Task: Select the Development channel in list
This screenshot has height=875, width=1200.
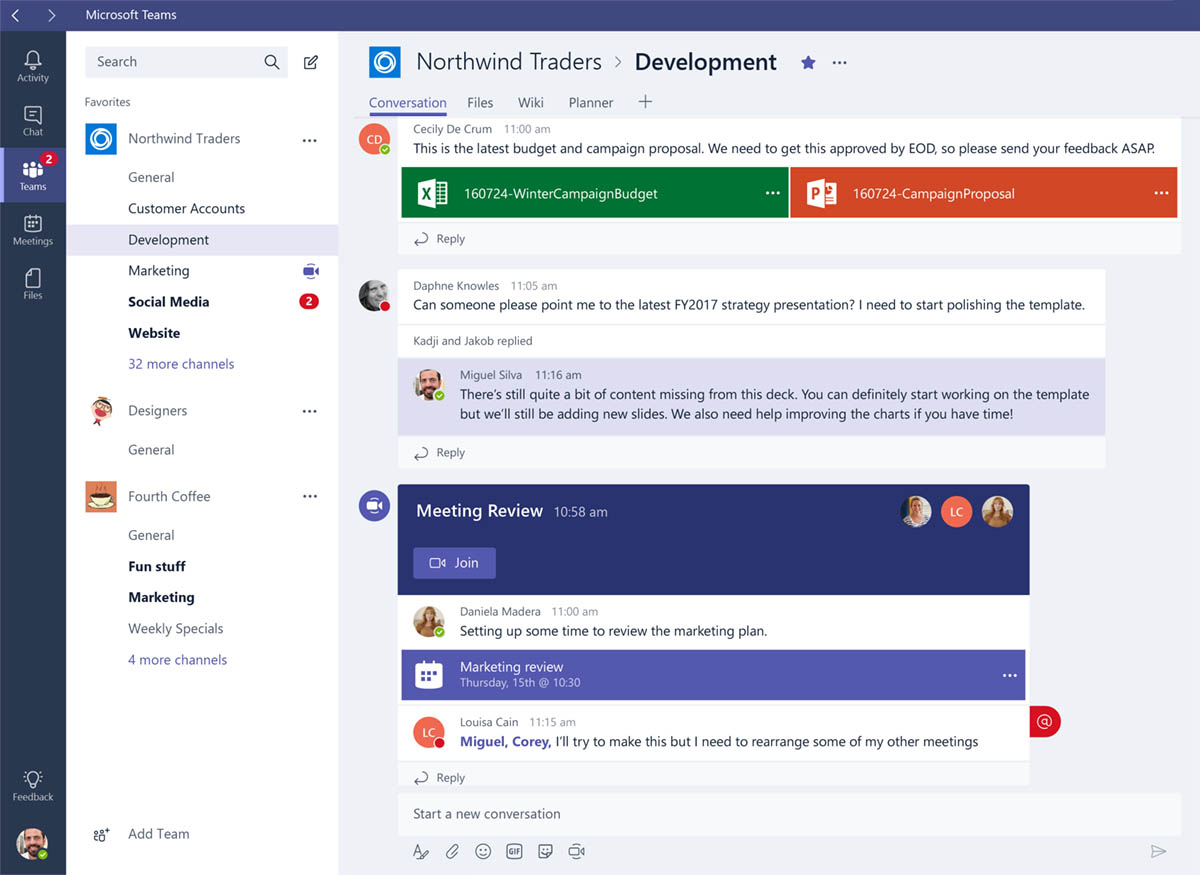Action: (202, 240)
